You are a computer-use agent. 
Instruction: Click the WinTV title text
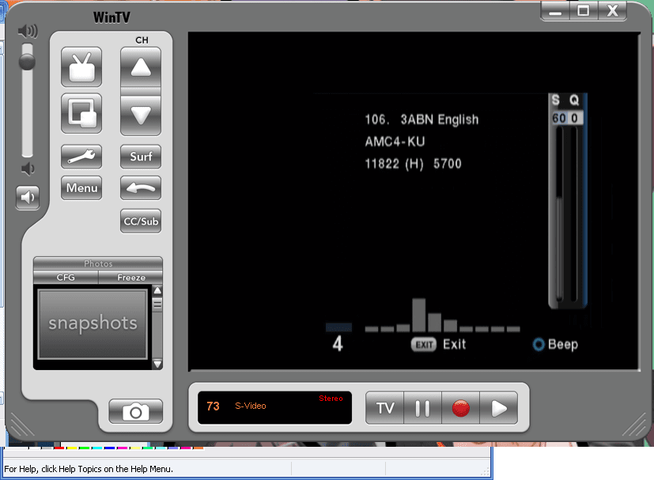click(x=111, y=18)
